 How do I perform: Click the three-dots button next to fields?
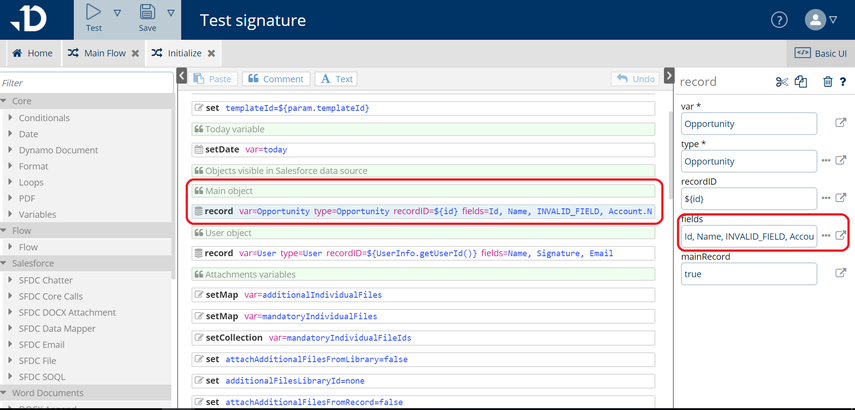point(826,236)
